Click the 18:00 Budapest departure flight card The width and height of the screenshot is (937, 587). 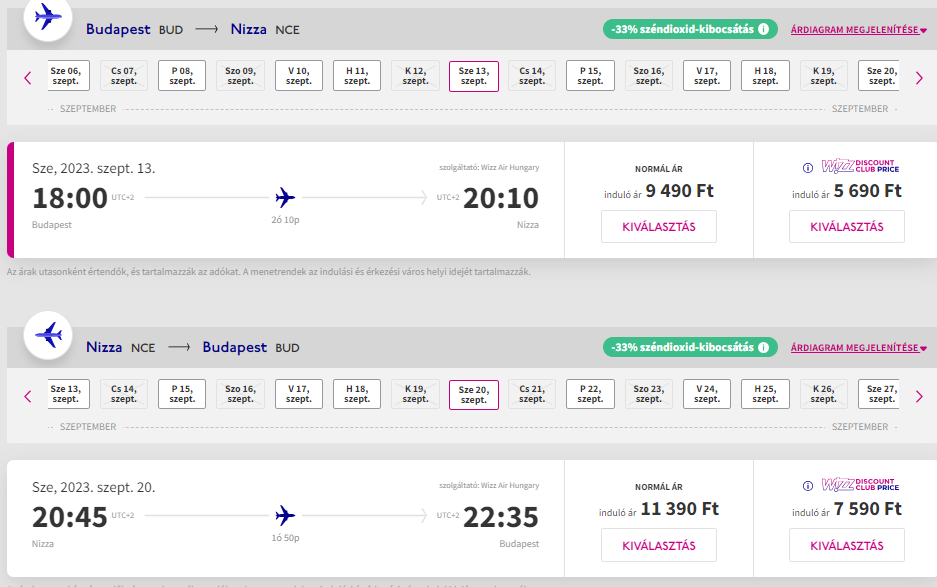click(285, 200)
